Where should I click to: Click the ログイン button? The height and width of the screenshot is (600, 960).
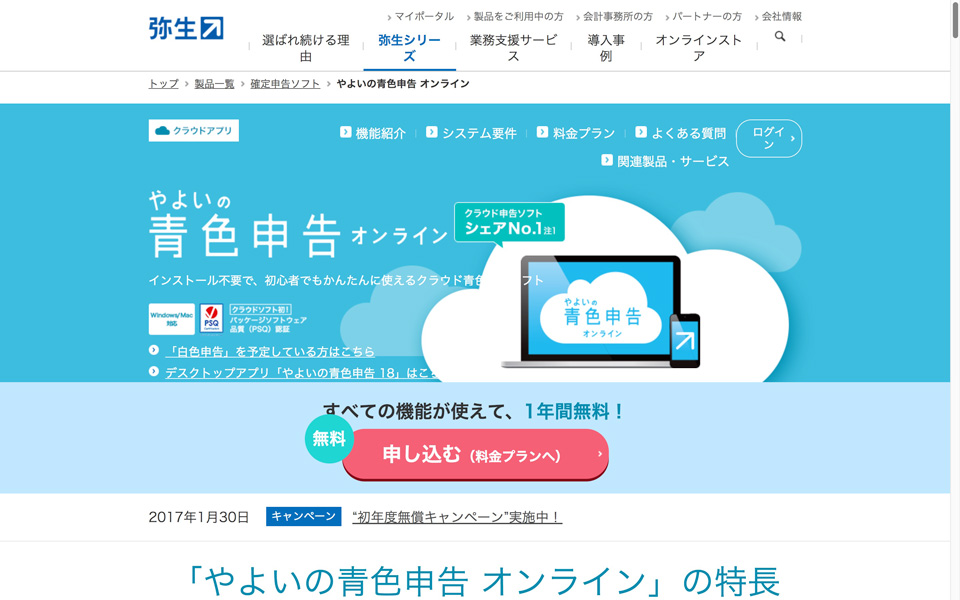click(769, 138)
